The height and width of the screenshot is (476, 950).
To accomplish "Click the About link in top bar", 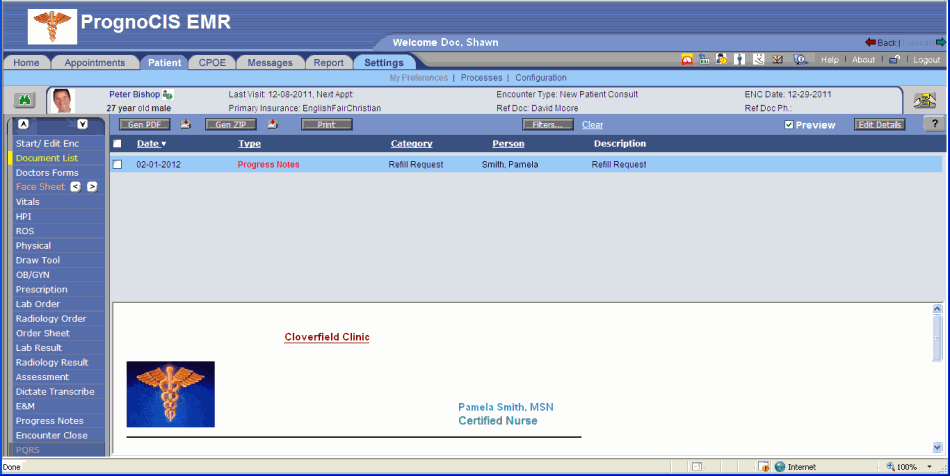I will point(863,59).
